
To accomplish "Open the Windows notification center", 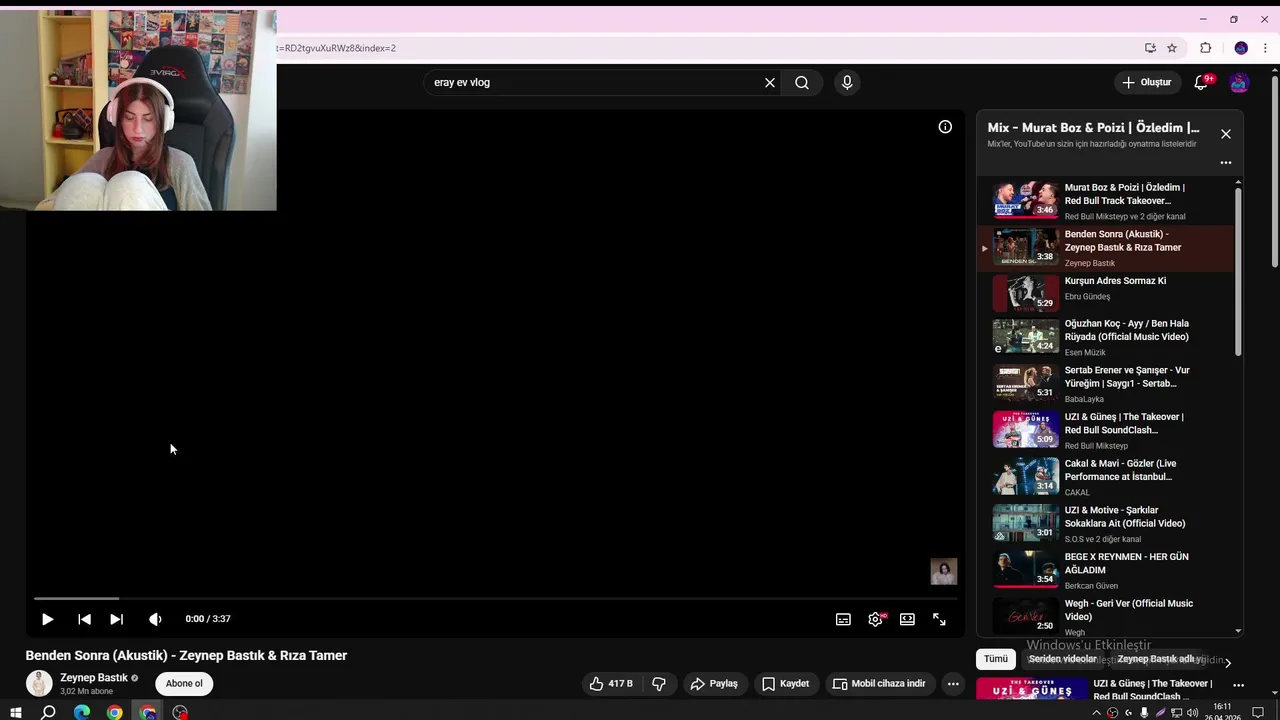I will point(1258,713).
